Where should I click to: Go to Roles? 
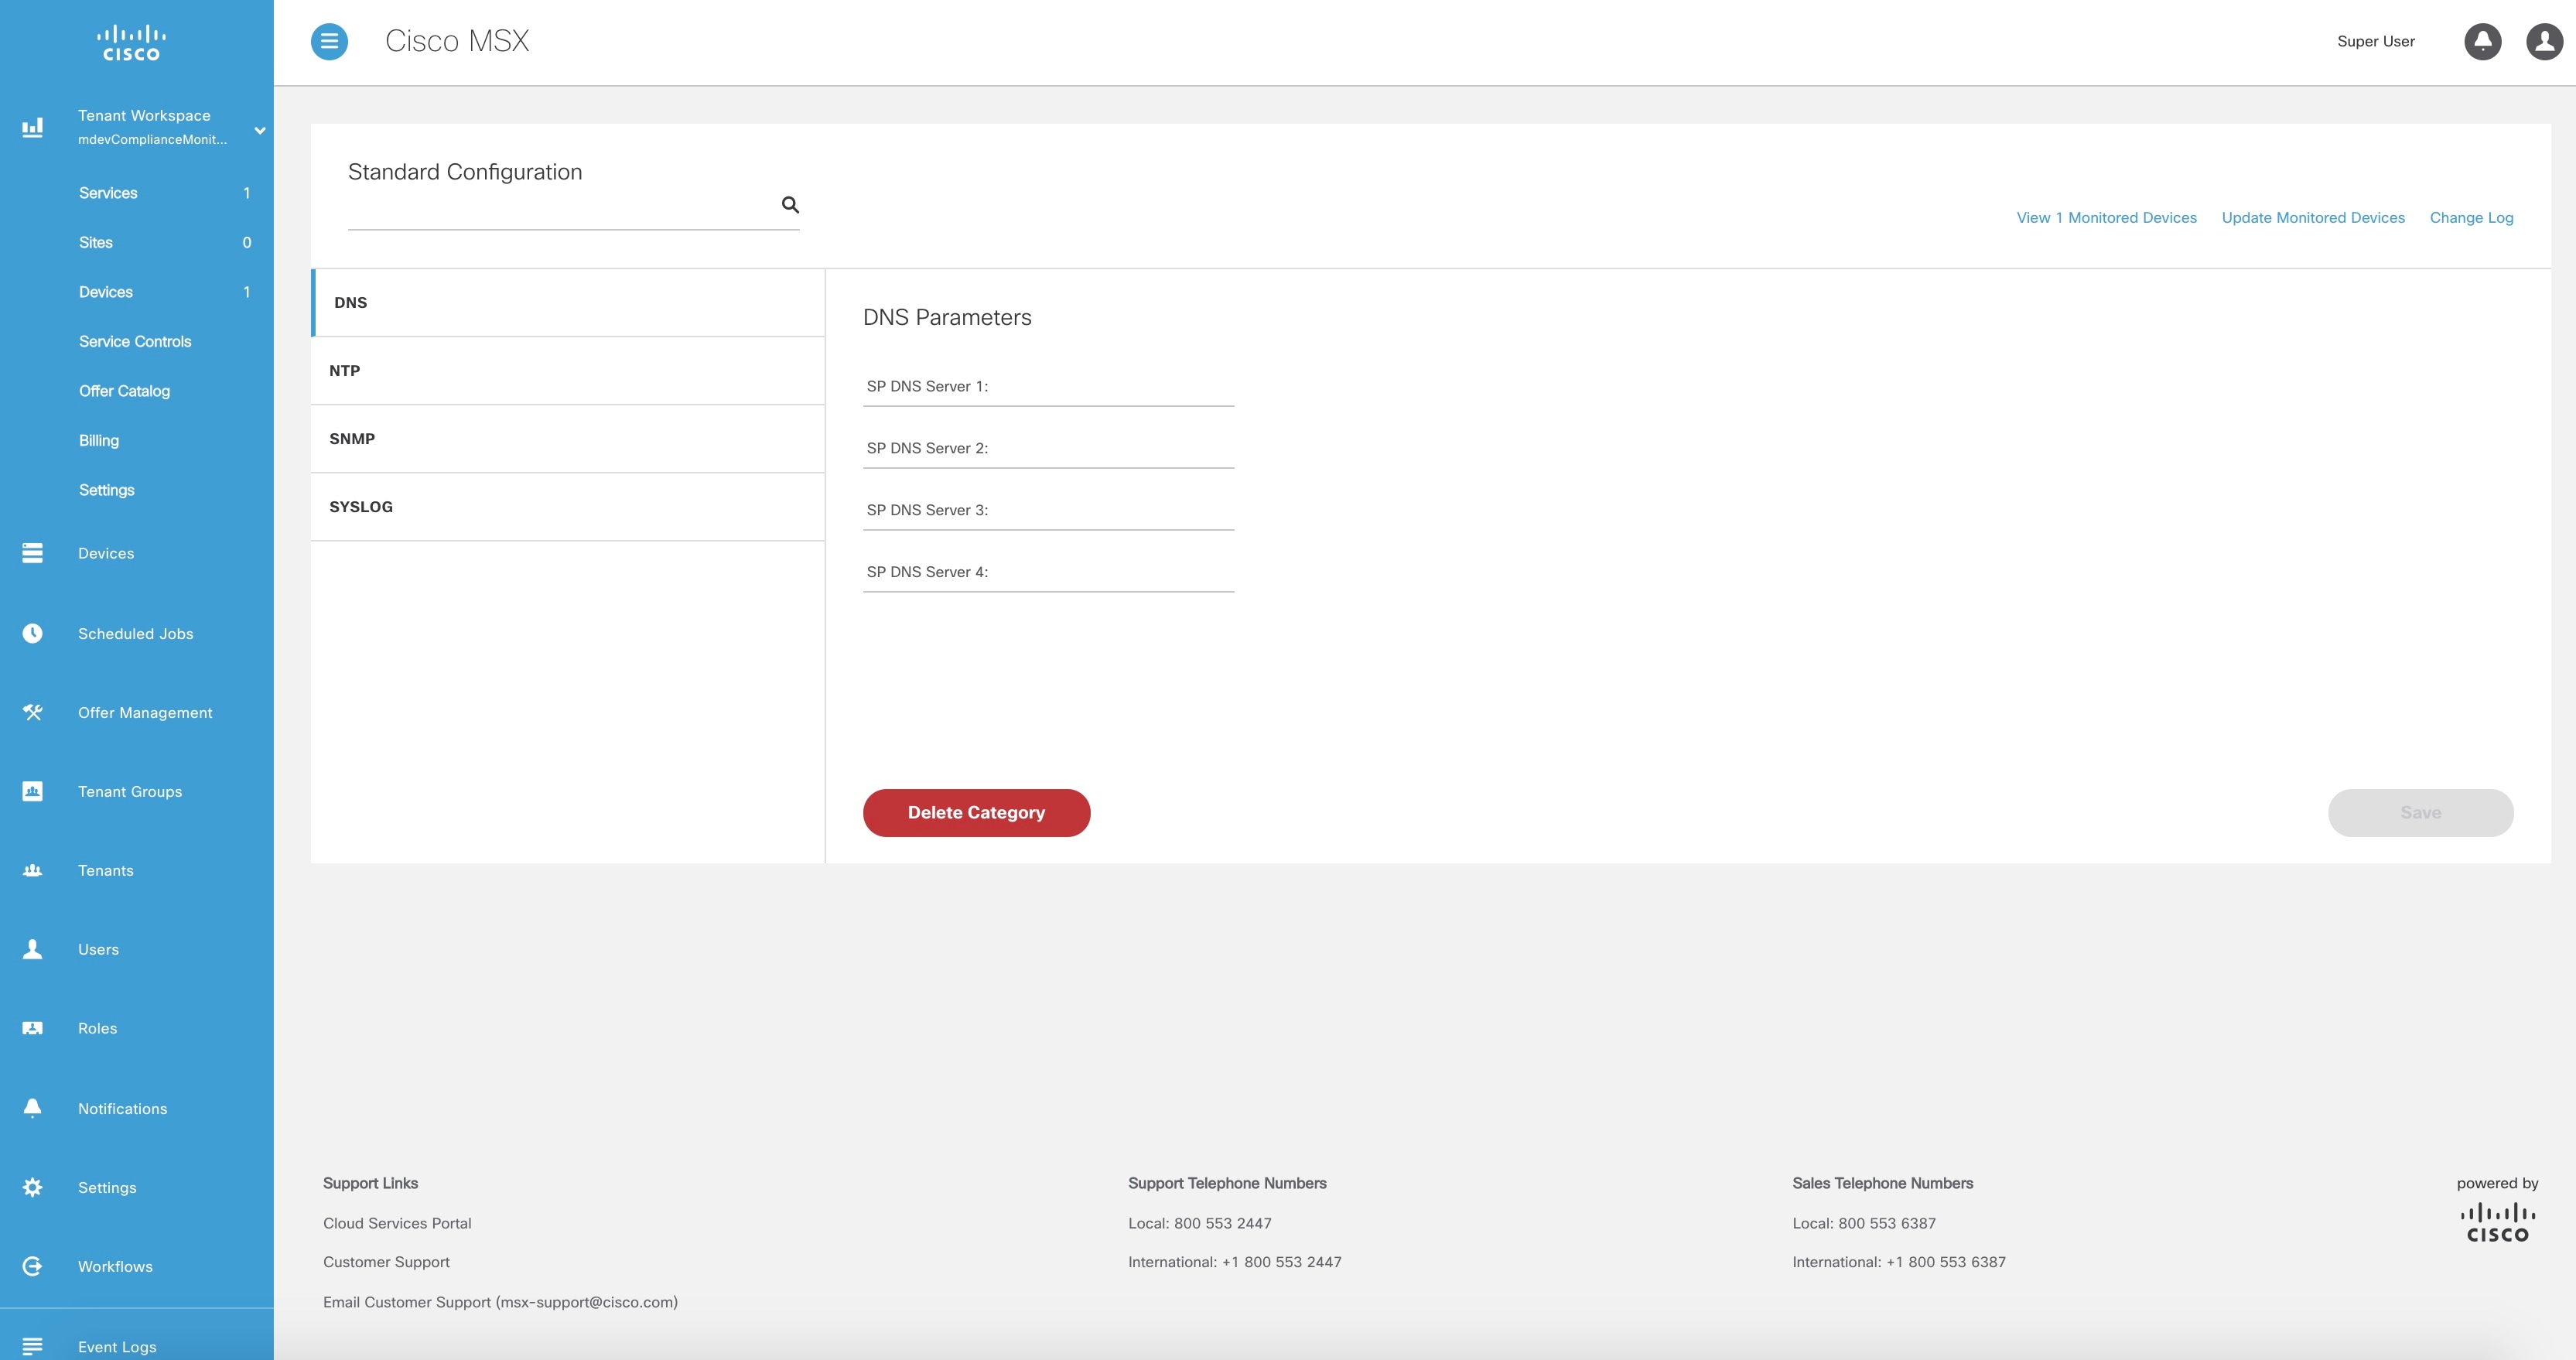point(97,1029)
